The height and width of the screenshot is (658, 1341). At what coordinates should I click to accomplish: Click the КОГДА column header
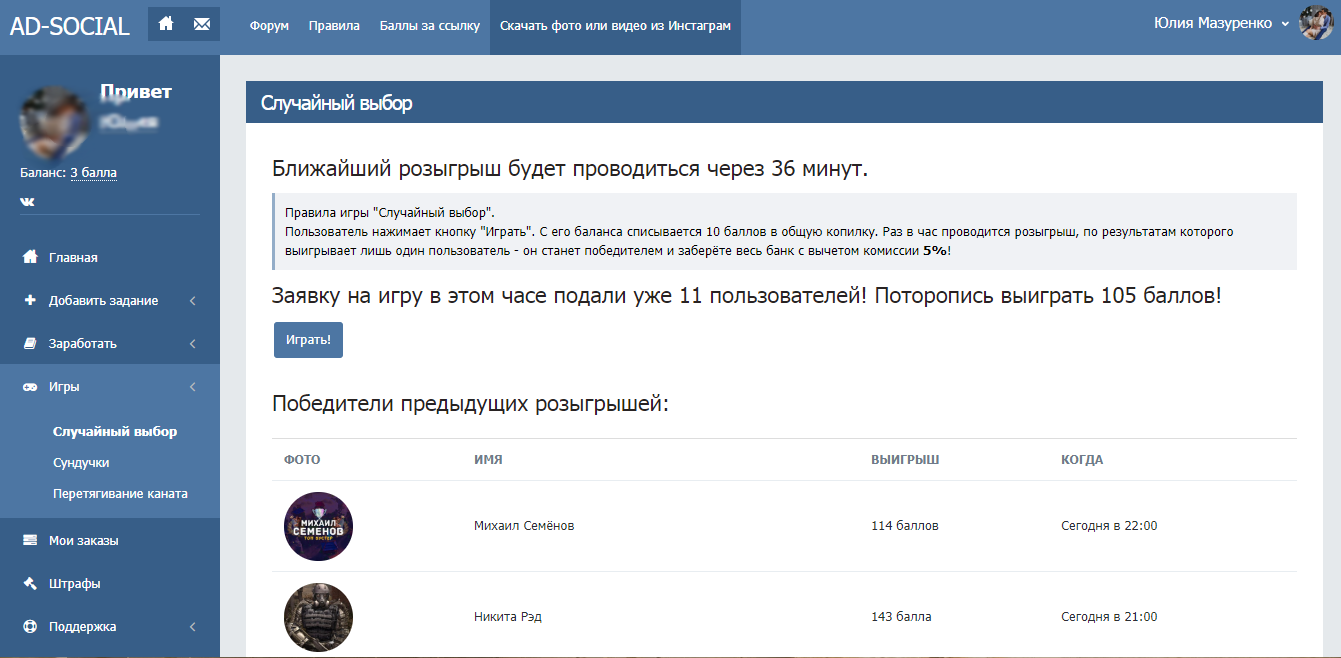(x=1082, y=460)
